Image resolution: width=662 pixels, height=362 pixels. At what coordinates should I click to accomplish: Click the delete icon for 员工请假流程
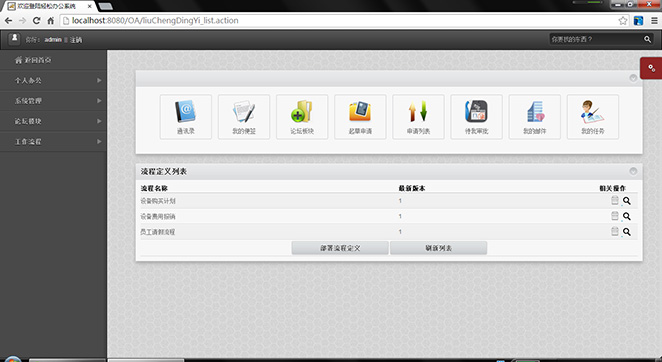coord(615,231)
